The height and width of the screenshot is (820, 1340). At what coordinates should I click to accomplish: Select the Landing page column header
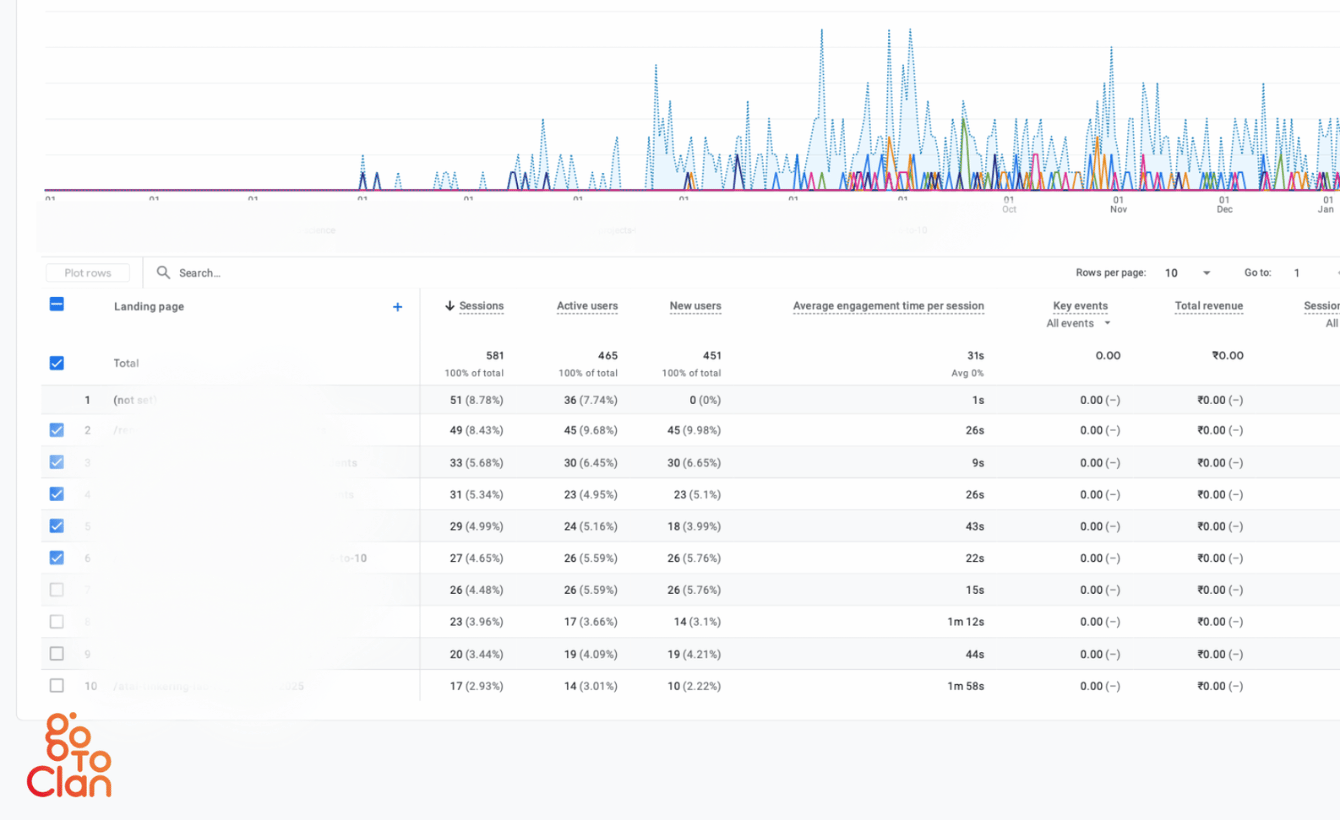coord(148,307)
